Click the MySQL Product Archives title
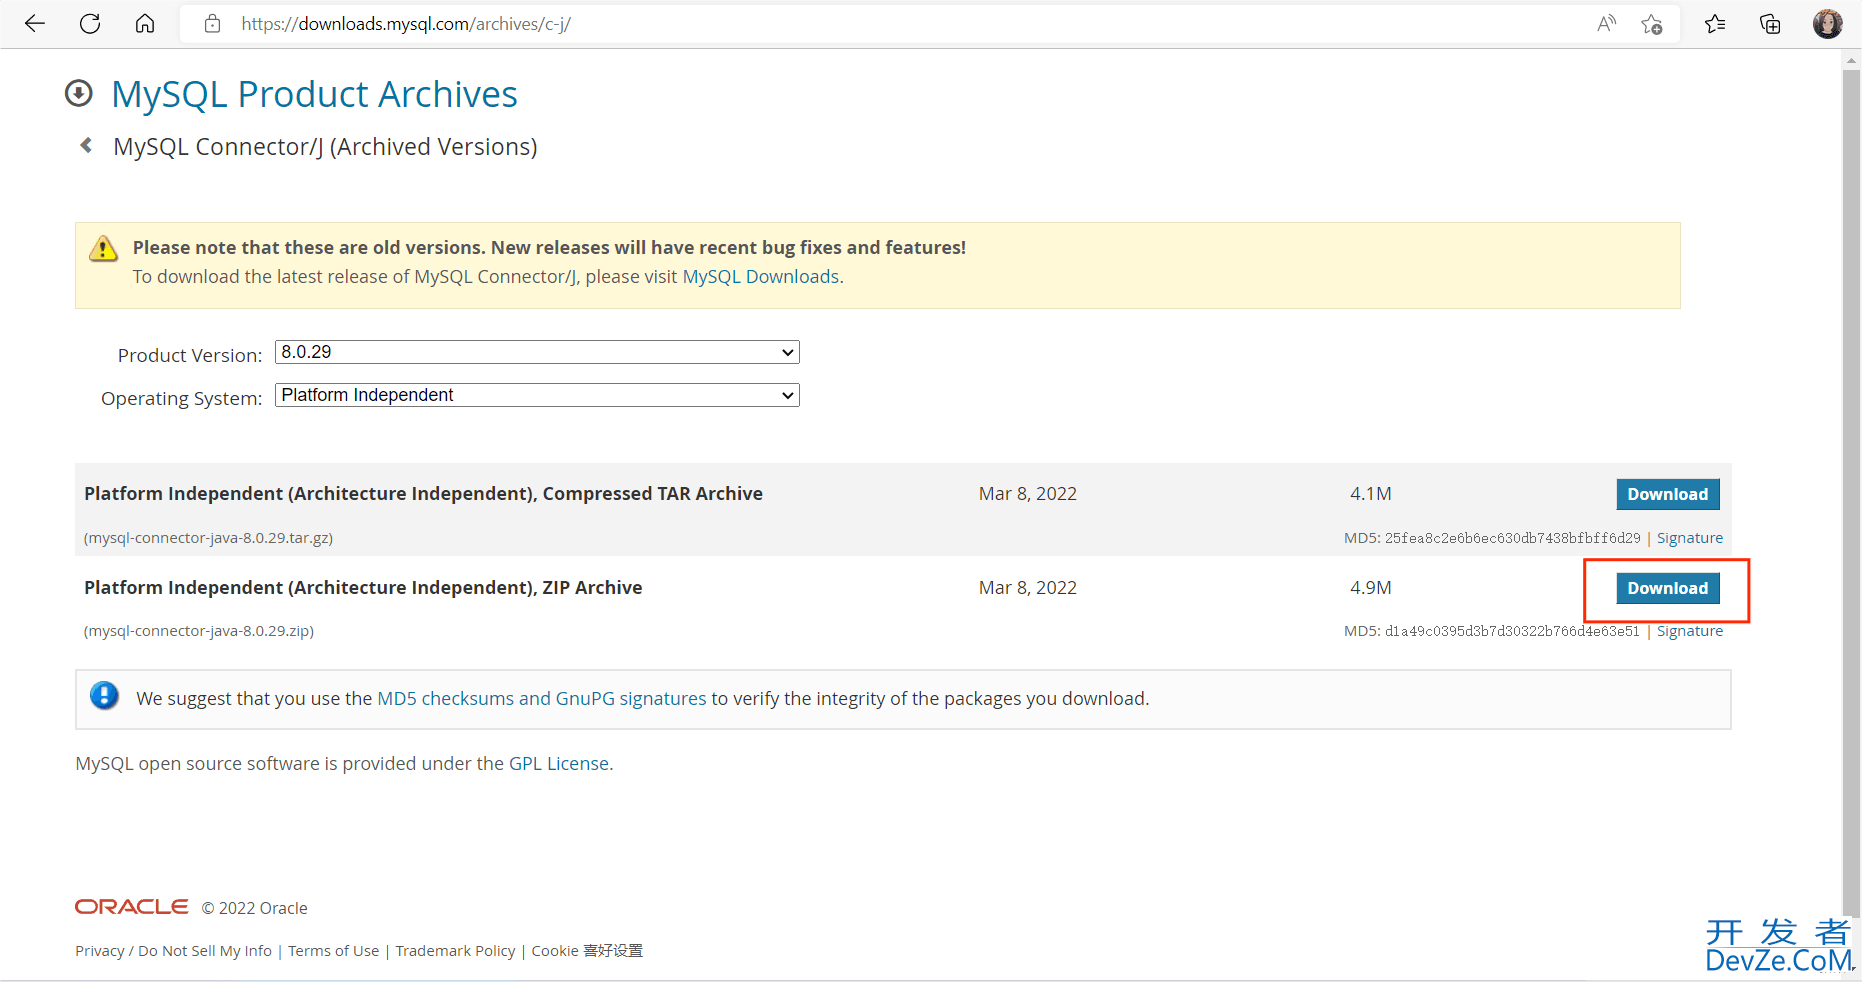 pos(314,94)
